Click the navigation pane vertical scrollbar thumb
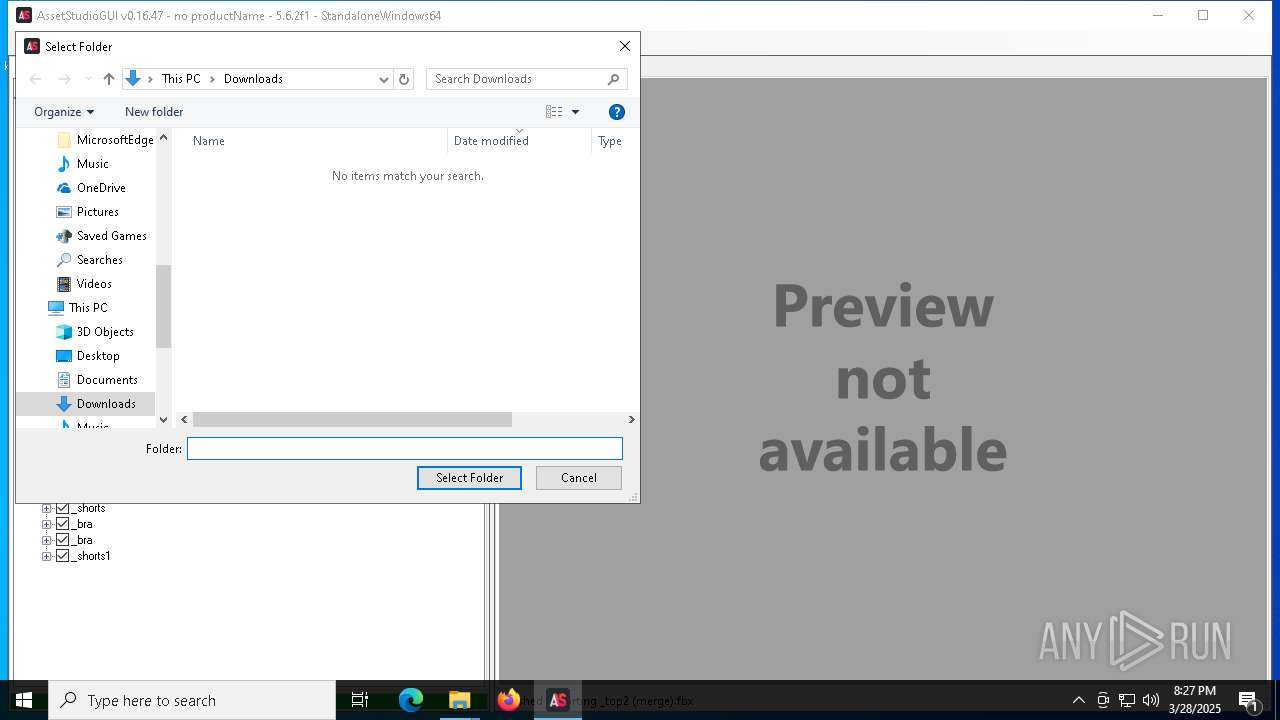Viewport: 1280px width, 720px height. click(x=163, y=306)
